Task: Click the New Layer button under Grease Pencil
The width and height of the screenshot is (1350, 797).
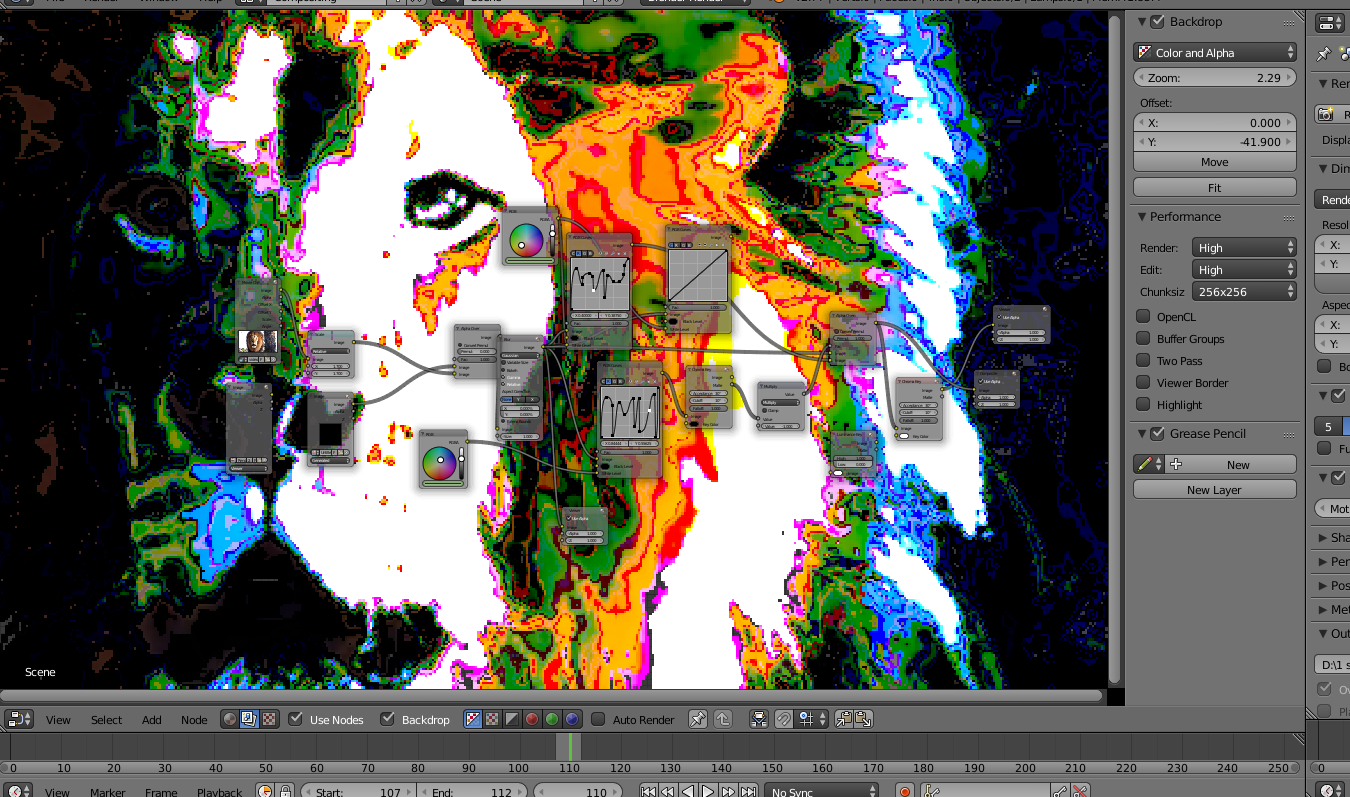Action: (x=1214, y=489)
